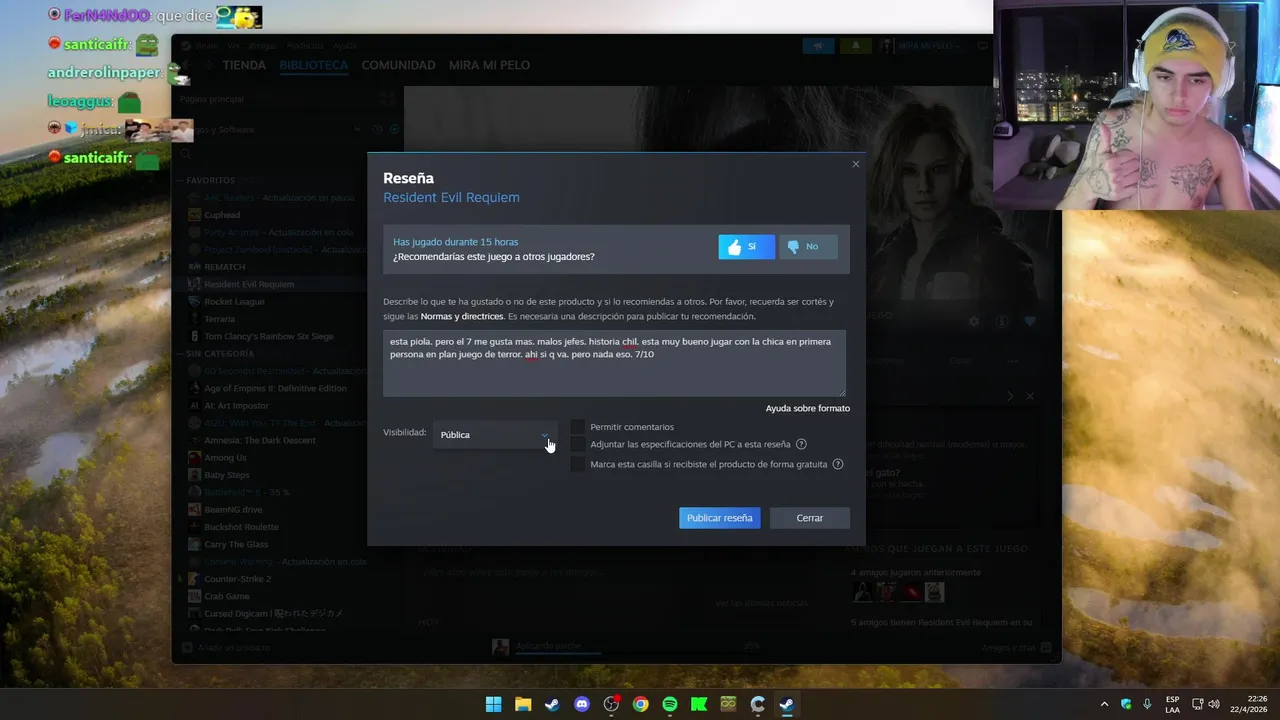Select Terraria in library list
The height and width of the screenshot is (720, 1280).
(219, 319)
